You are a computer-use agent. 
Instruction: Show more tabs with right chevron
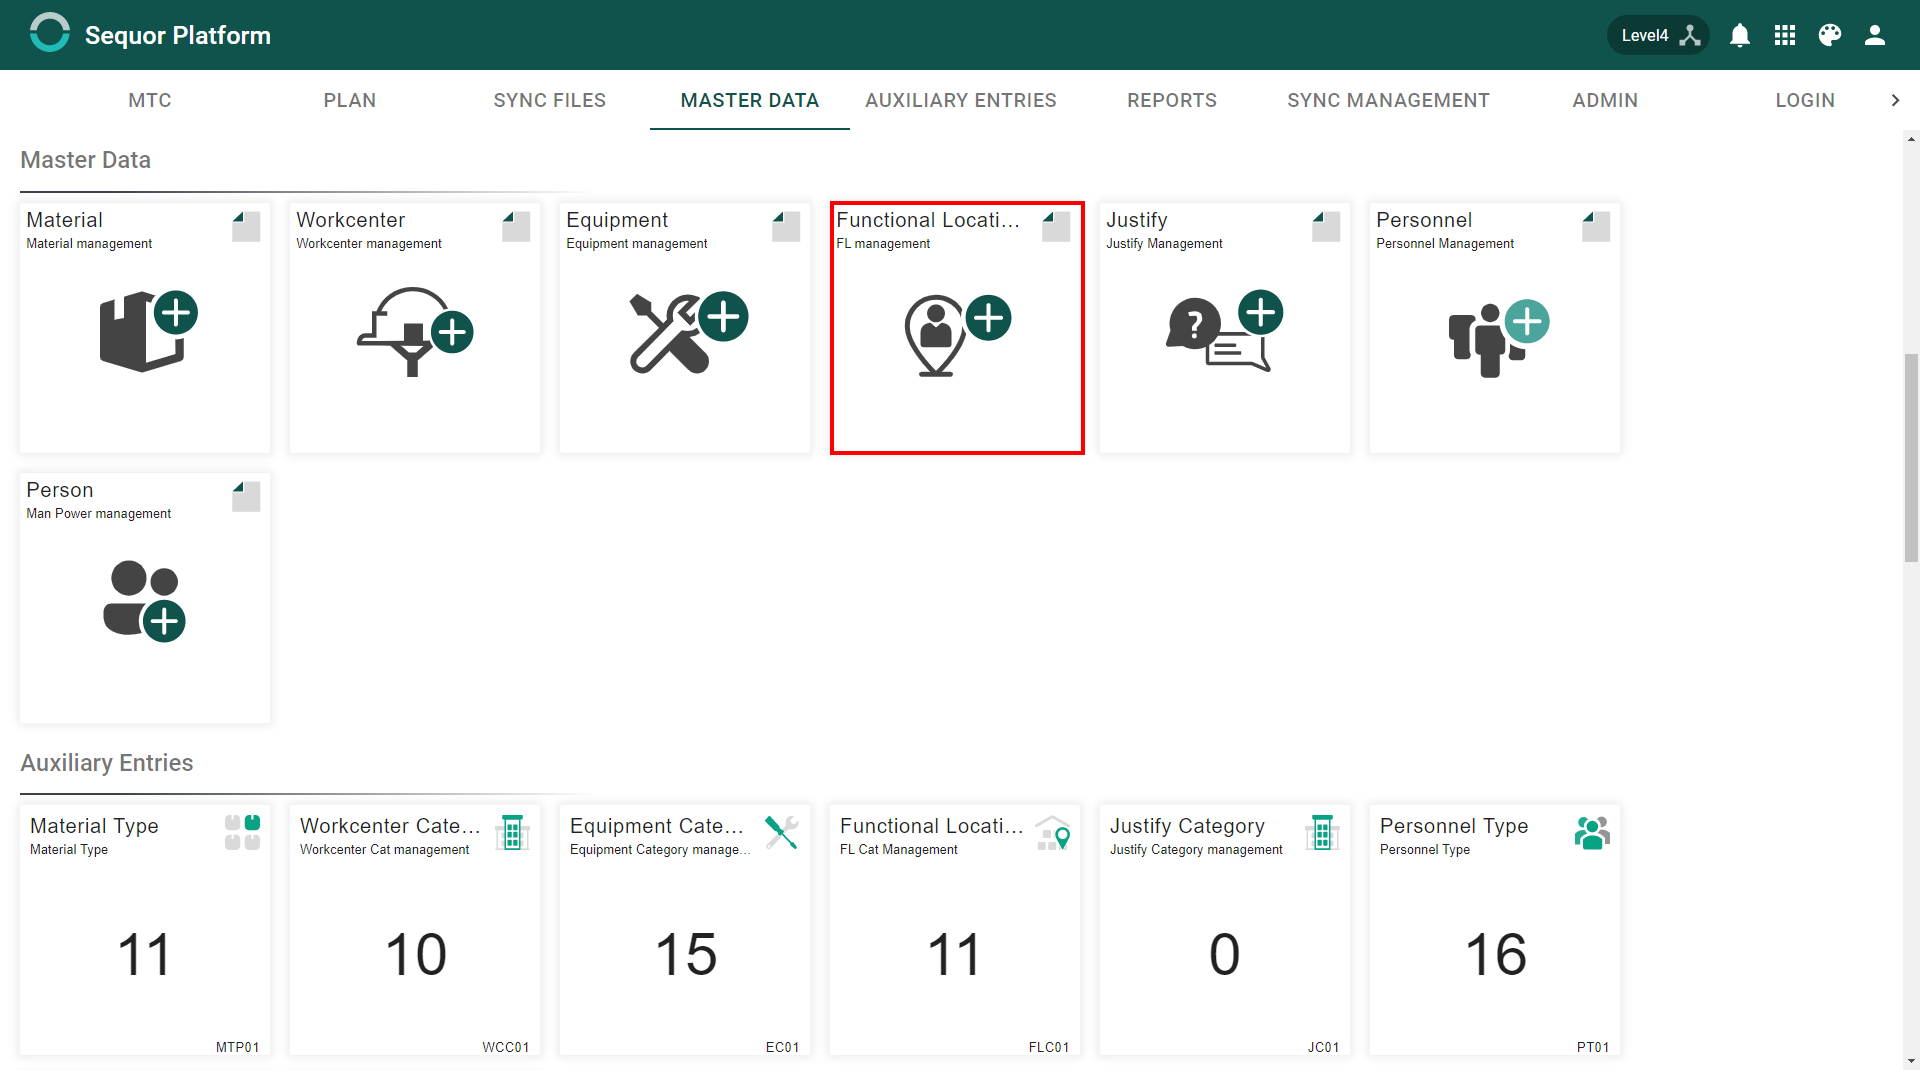1895,100
